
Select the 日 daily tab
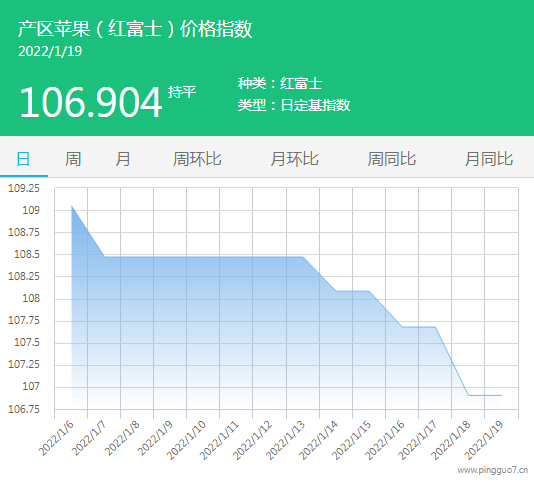(23, 159)
